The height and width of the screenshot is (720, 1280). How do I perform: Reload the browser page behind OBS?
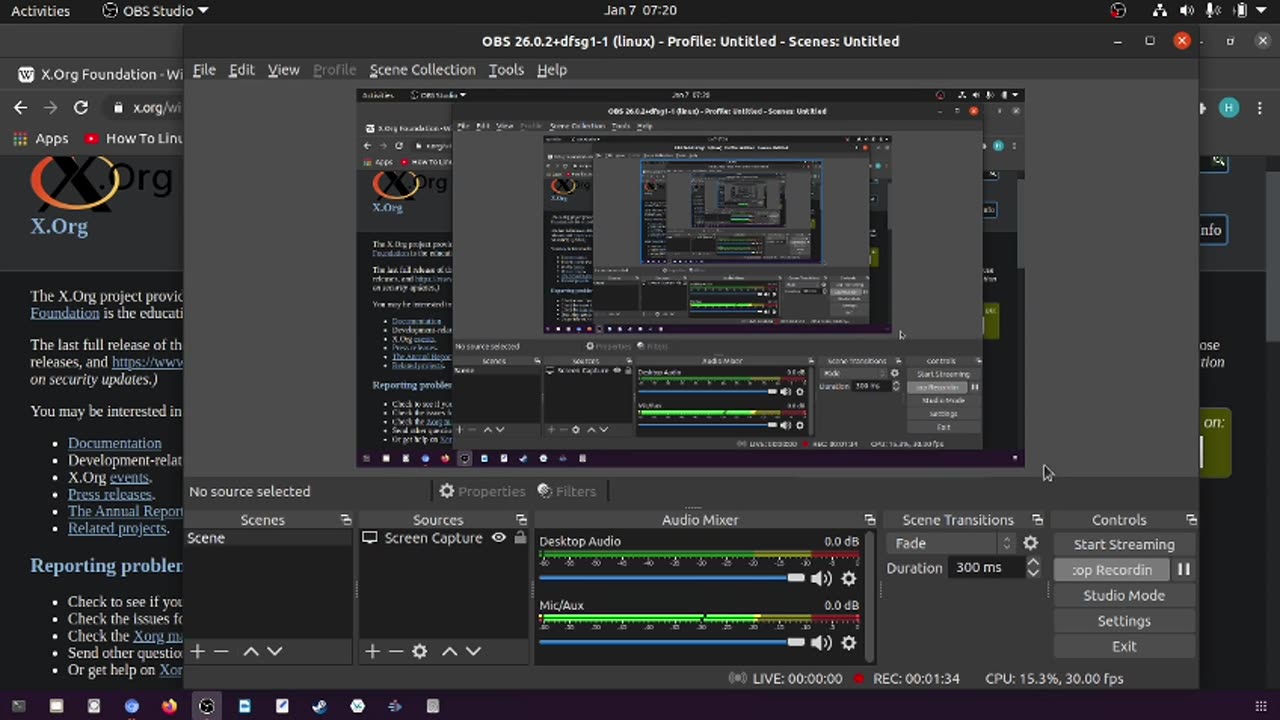point(81,107)
